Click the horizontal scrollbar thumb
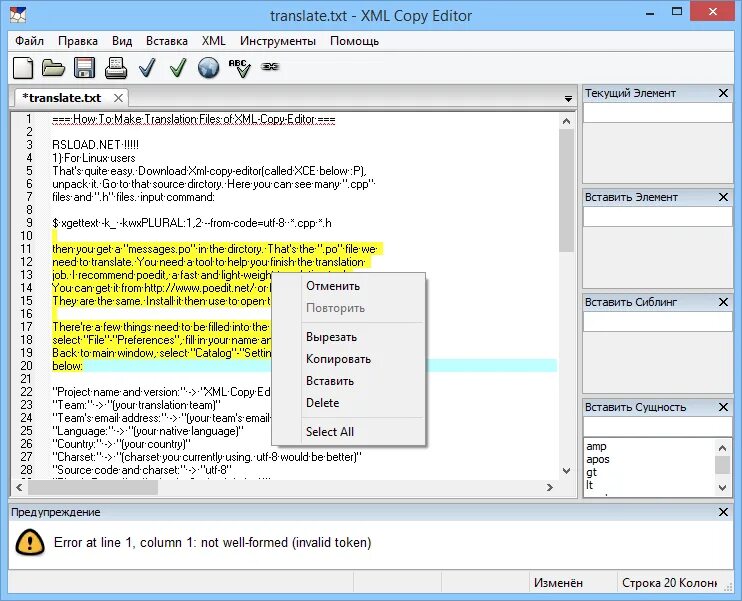742x601 pixels. [x=93, y=487]
